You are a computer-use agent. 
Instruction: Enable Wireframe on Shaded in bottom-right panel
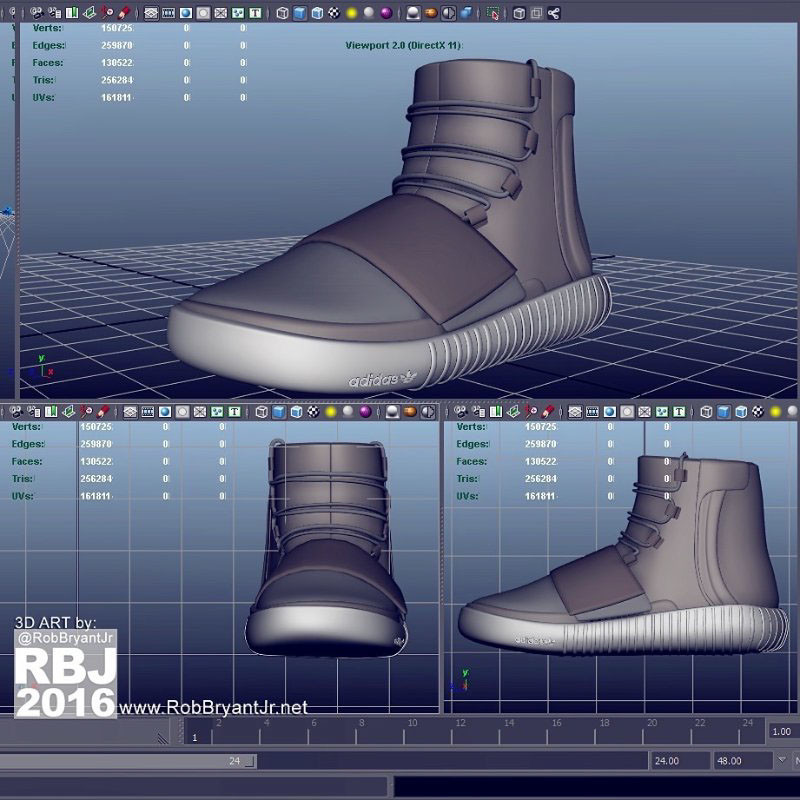[x=741, y=412]
